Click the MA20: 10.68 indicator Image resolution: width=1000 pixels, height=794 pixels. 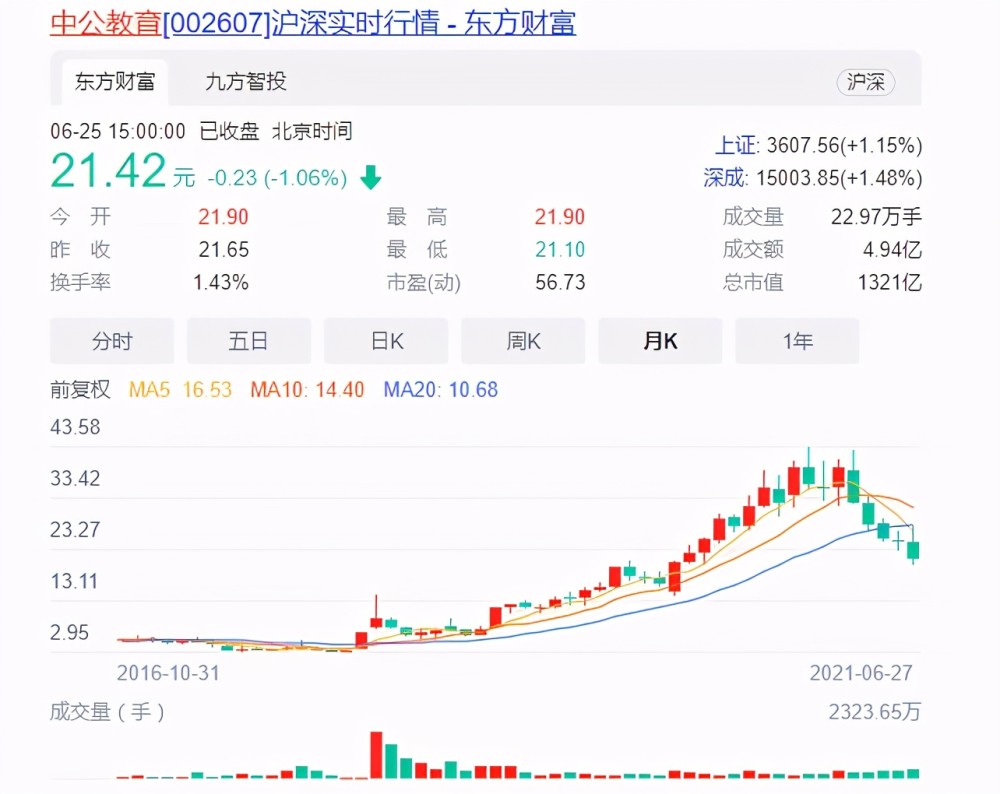(x=441, y=390)
